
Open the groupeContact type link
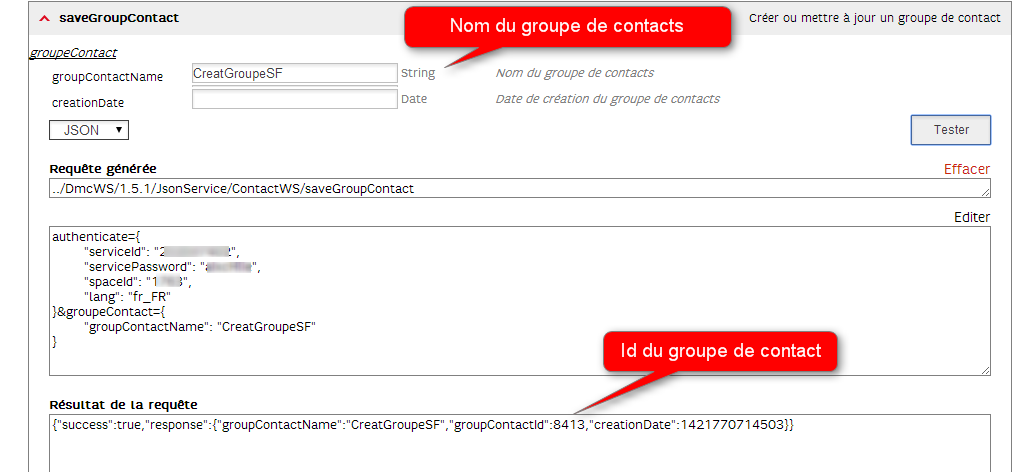73,53
